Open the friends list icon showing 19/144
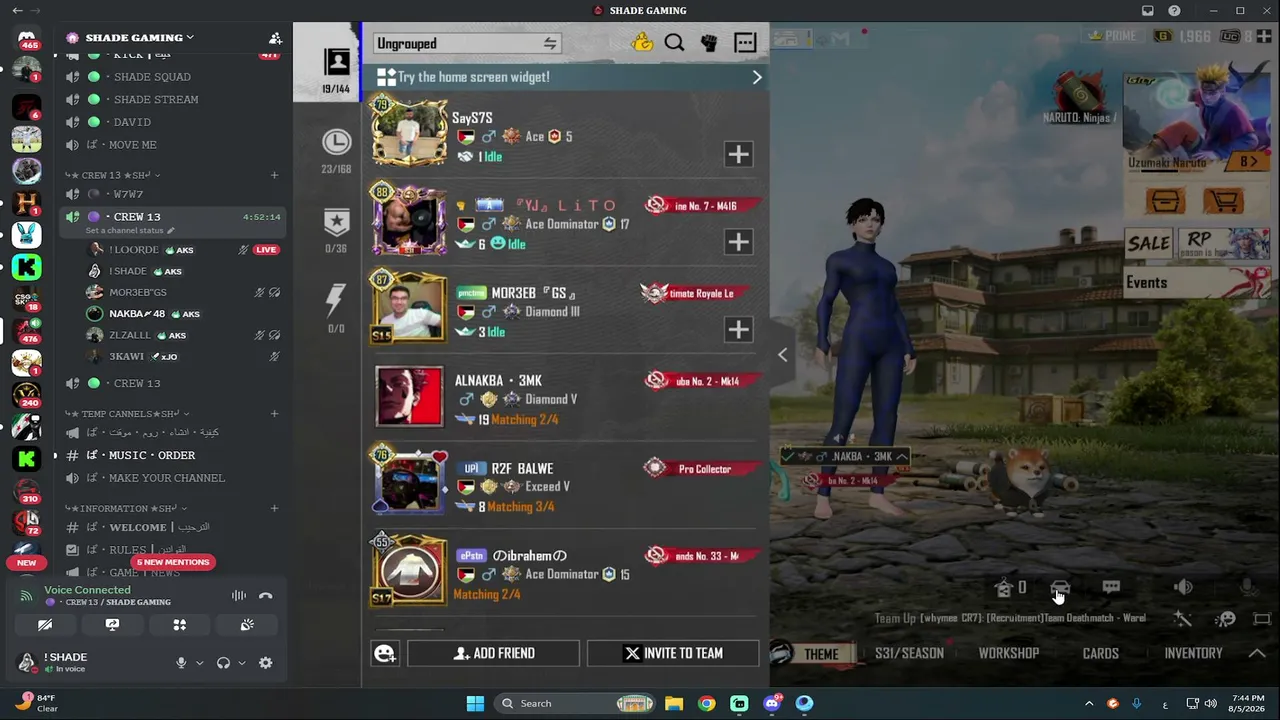Screen dimensions: 1280x720 pyautogui.click(x=337, y=61)
